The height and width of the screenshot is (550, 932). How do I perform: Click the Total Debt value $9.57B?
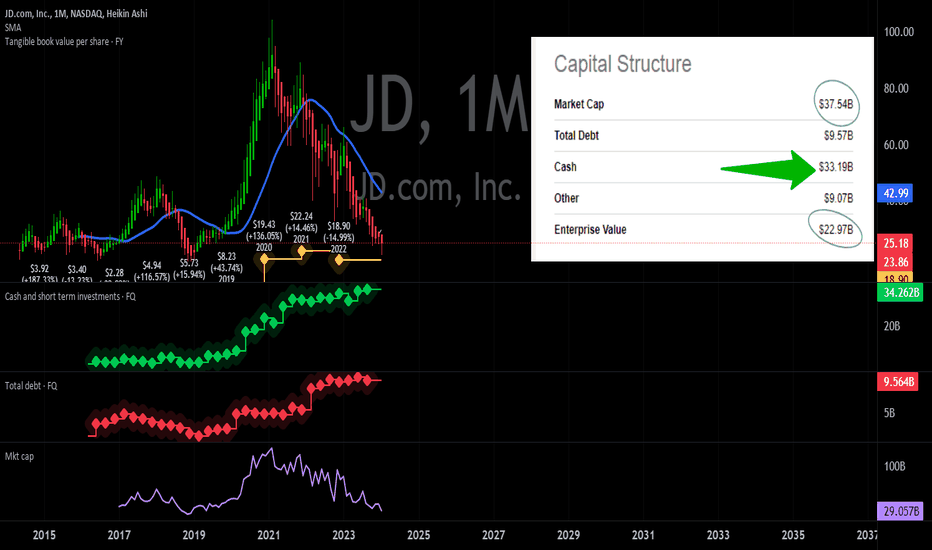(838, 136)
